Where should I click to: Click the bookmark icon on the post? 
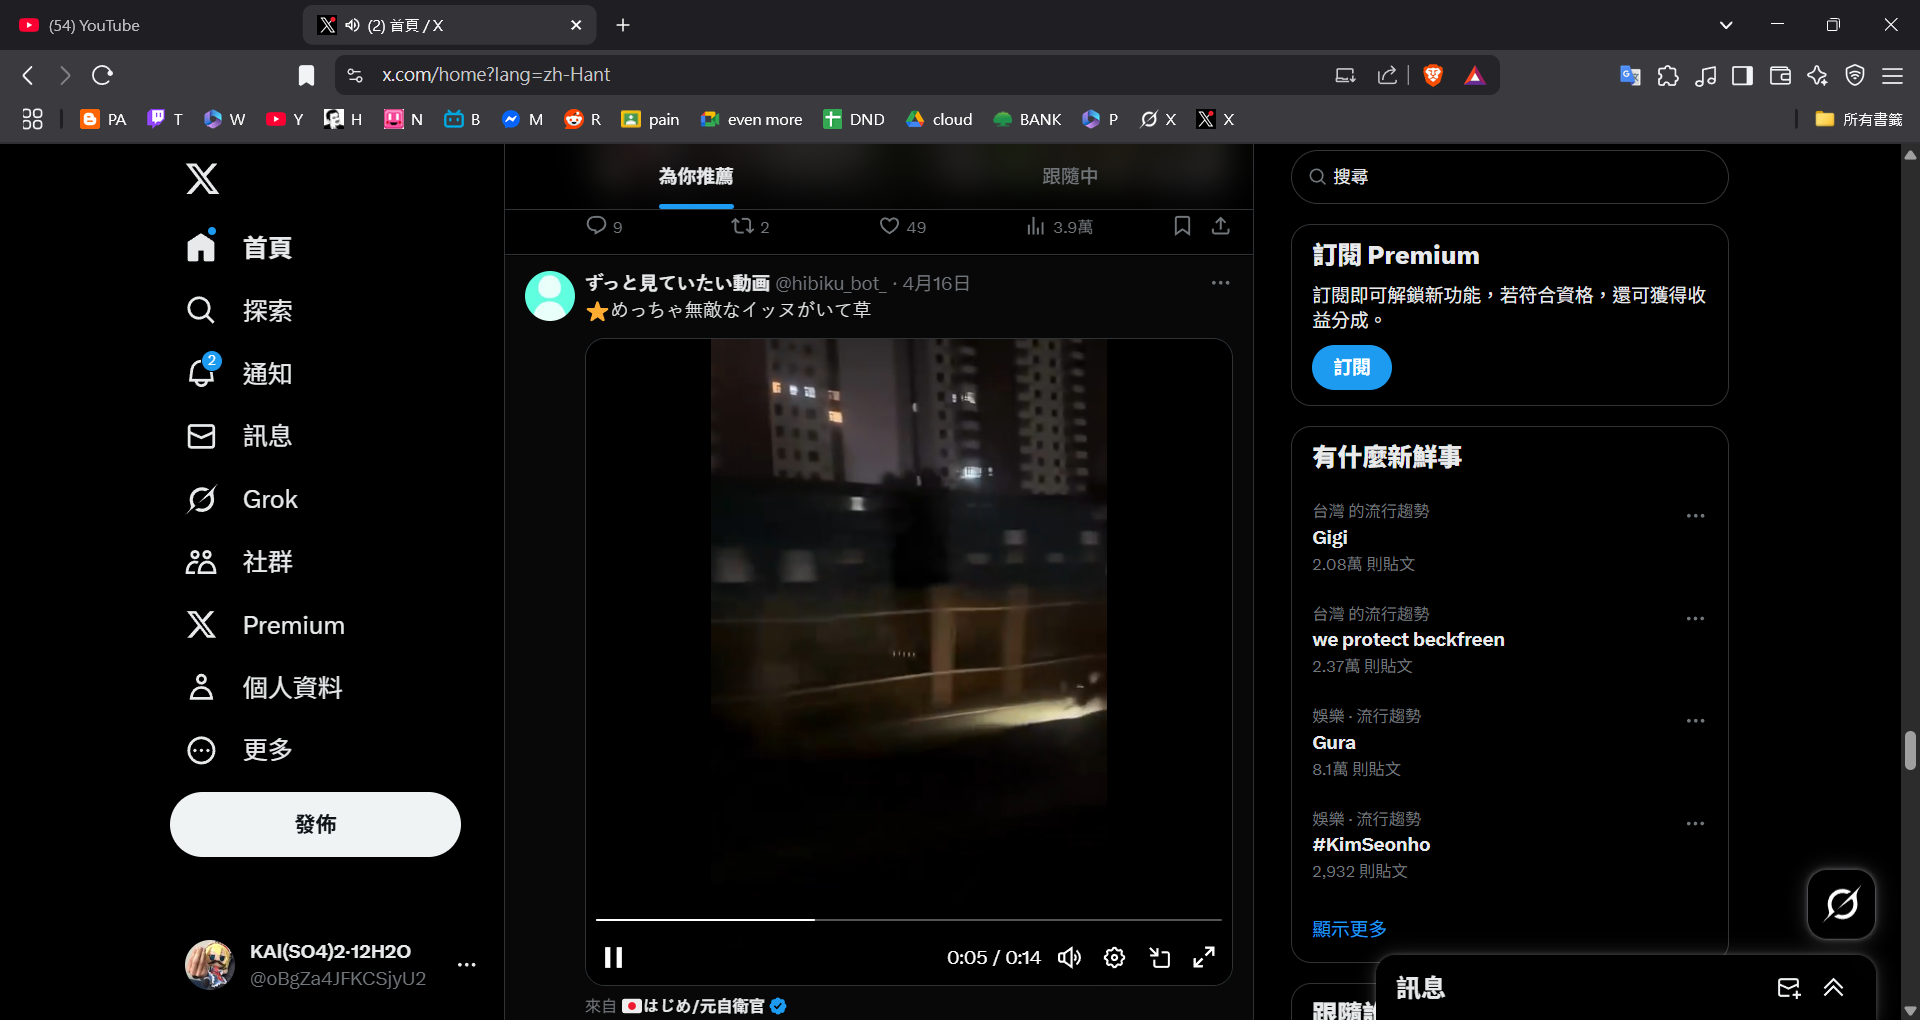pyautogui.click(x=1182, y=226)
